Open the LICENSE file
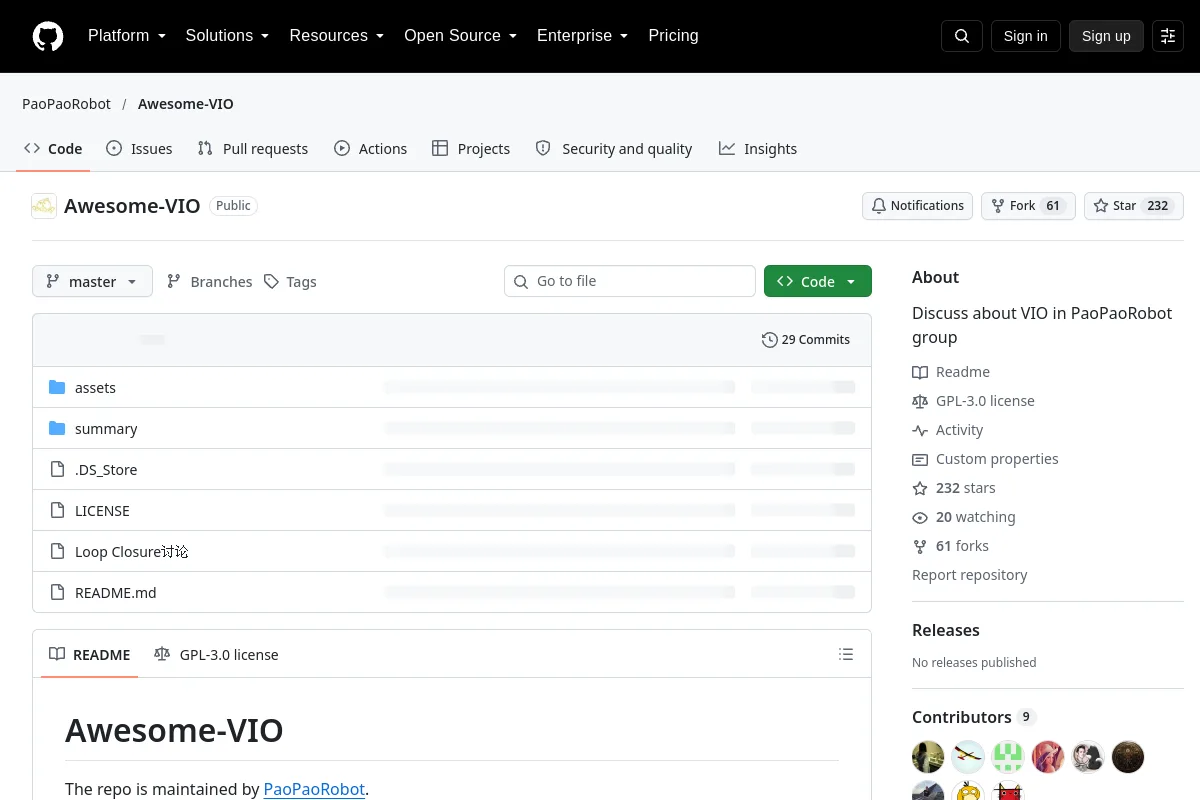 pos(102,511)
